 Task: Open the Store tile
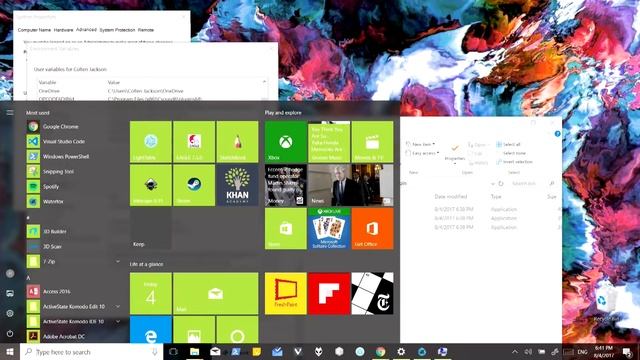pos(285,229)
